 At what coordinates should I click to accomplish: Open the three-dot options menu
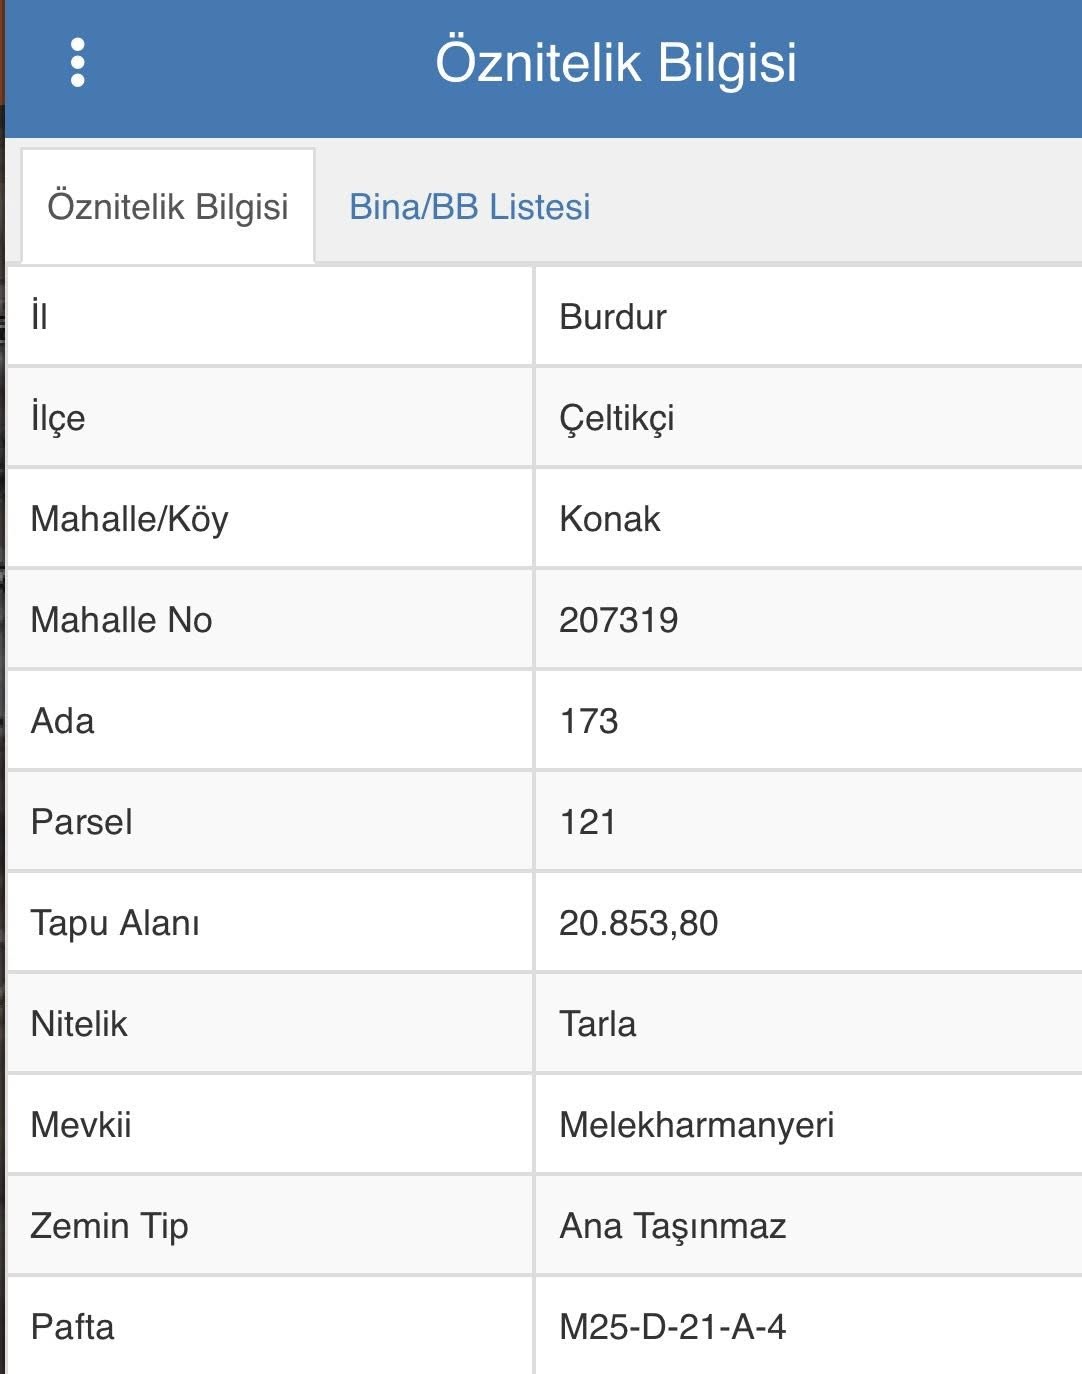click(78, 63)
